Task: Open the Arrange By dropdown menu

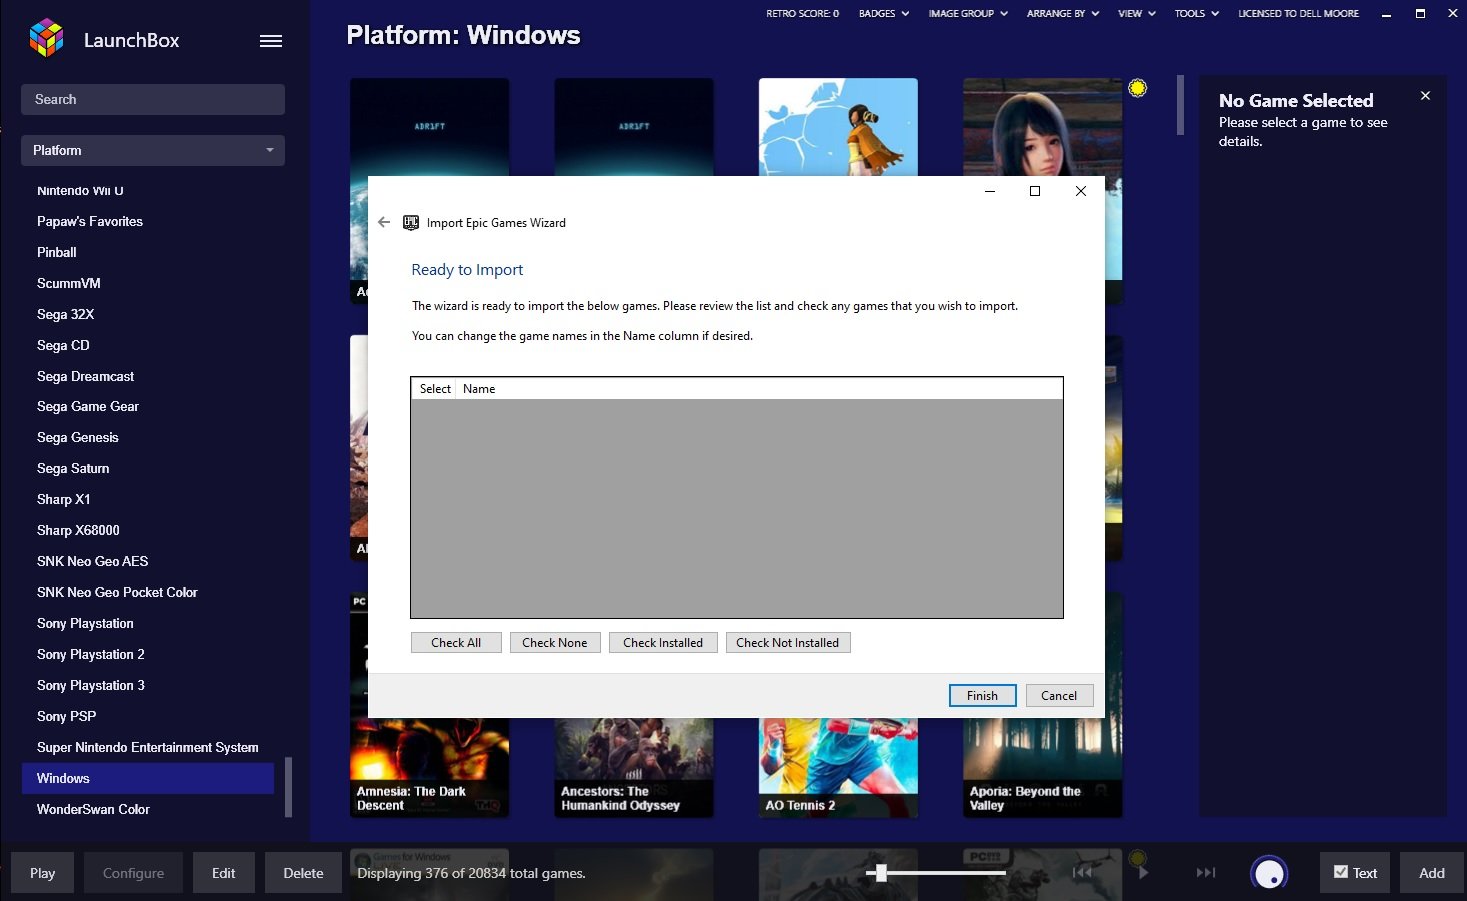Action: click(x=1063, y=14)
